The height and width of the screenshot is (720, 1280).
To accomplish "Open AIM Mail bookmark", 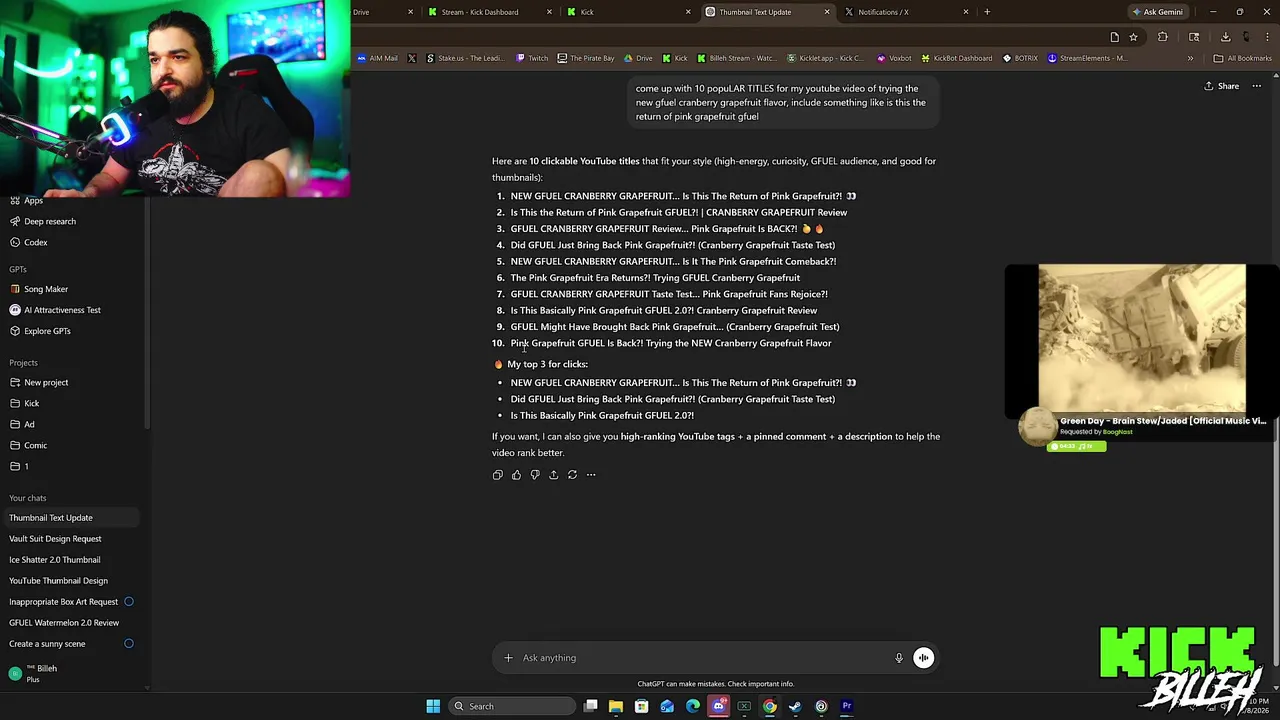I will point(377,58).
